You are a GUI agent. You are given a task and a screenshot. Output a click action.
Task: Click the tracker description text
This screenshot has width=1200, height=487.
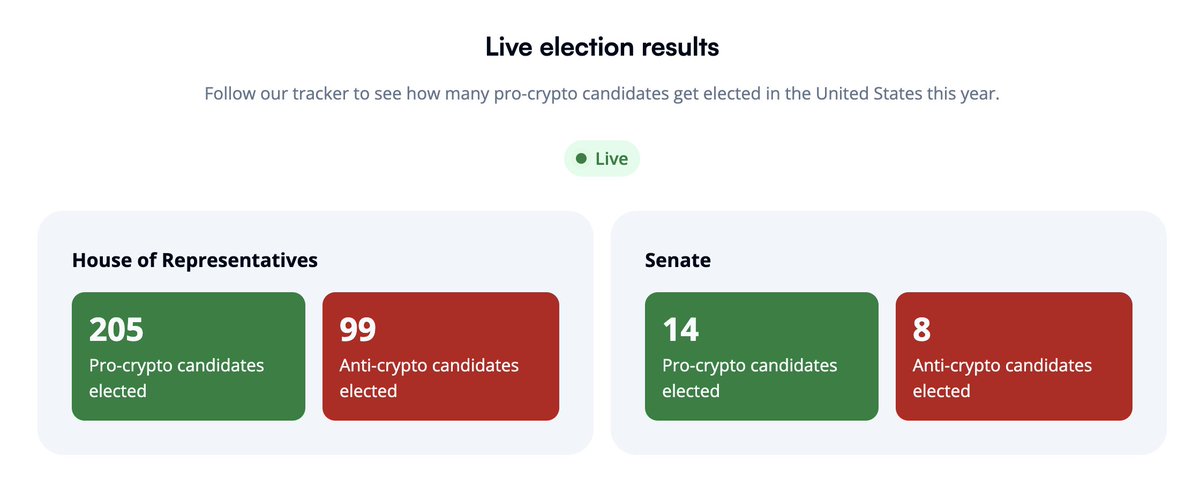pyautogui.click(x=602, y=94)
